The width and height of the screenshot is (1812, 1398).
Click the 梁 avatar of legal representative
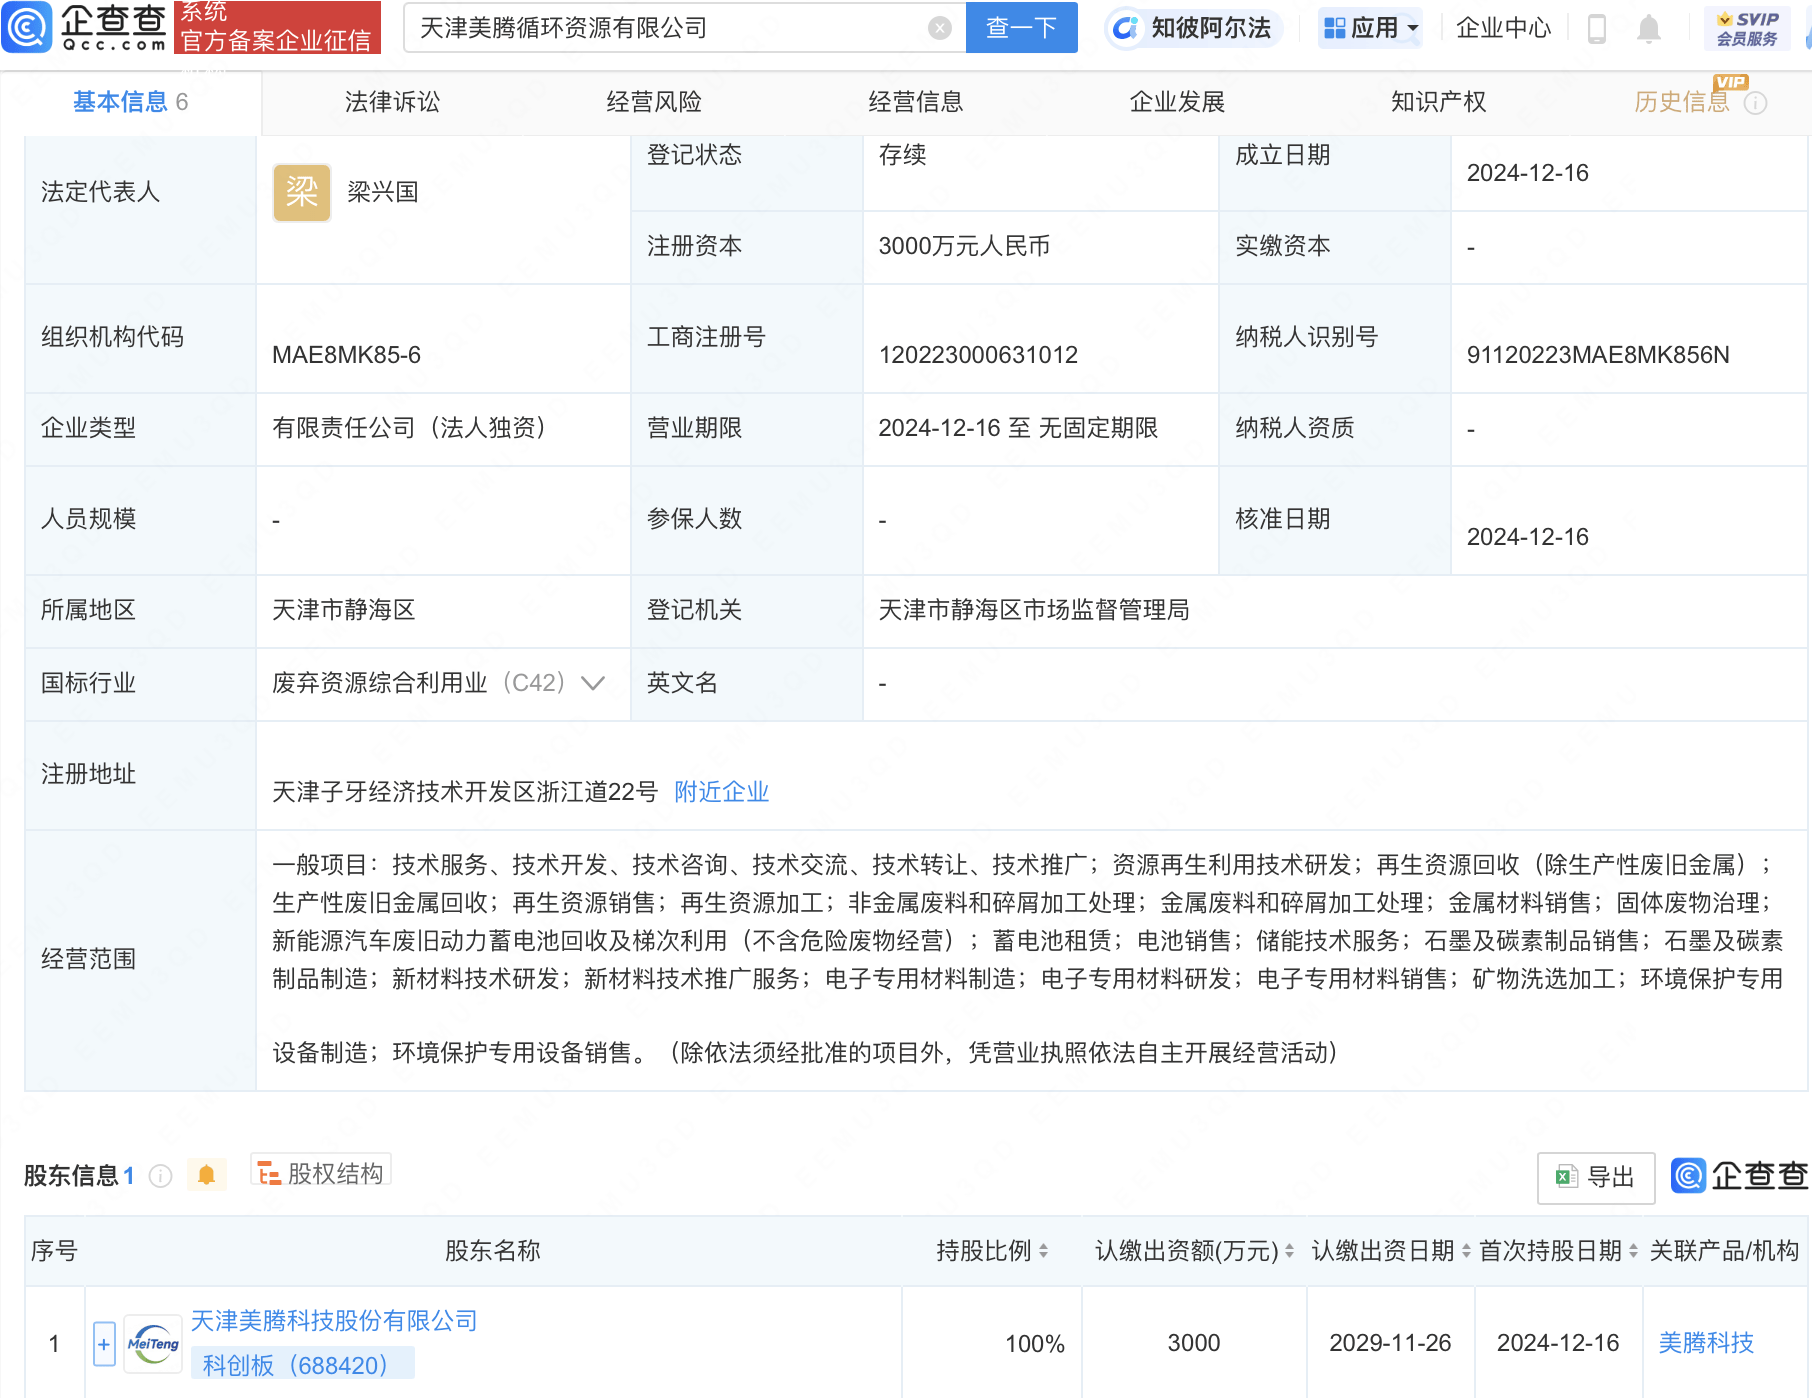302,192
